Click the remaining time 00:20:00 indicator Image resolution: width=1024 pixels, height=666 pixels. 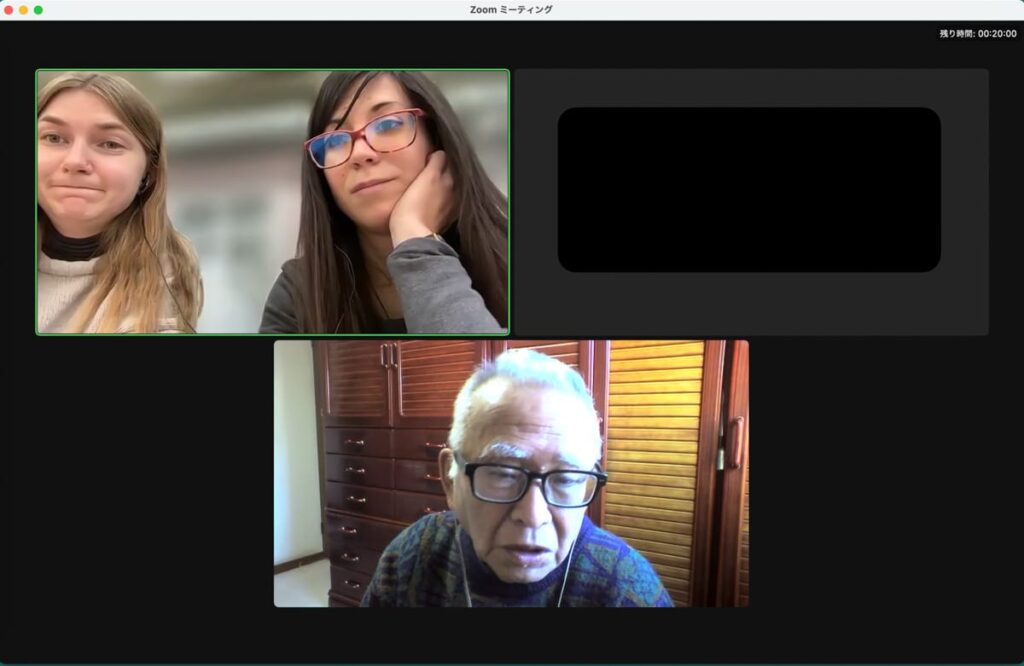tap(978, 33)
